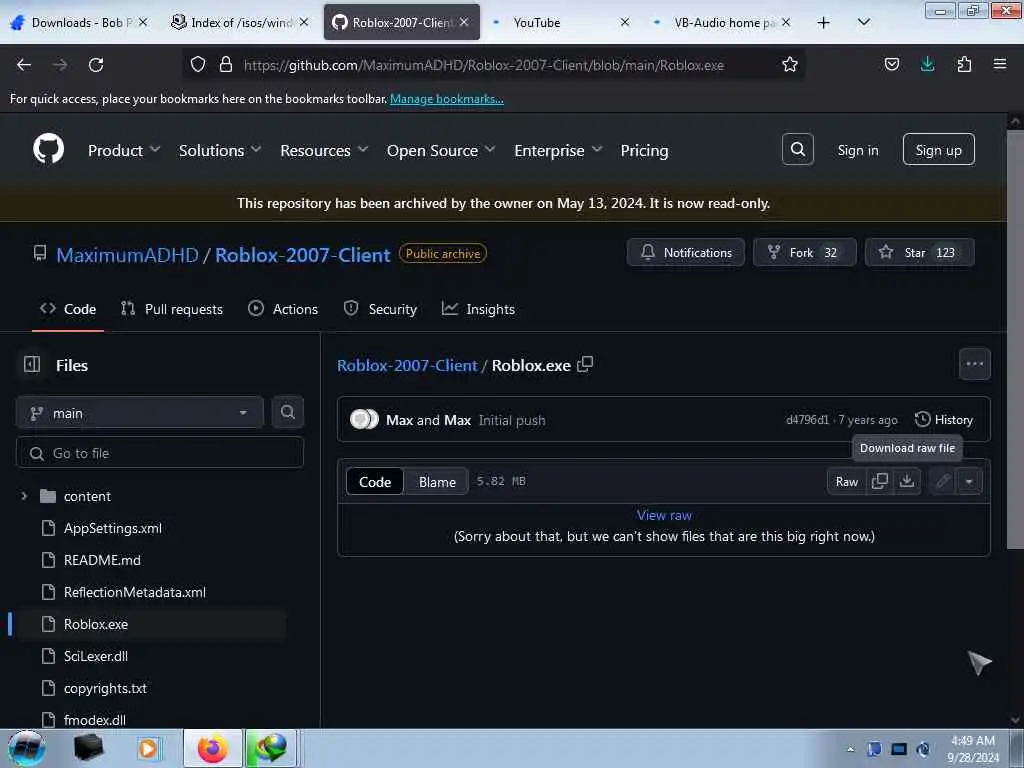Image resolution: width=1024 pixels, height=768 pixels.
Task: Switch to the Downloads - Bob browser tab
Action: [79, 22]
